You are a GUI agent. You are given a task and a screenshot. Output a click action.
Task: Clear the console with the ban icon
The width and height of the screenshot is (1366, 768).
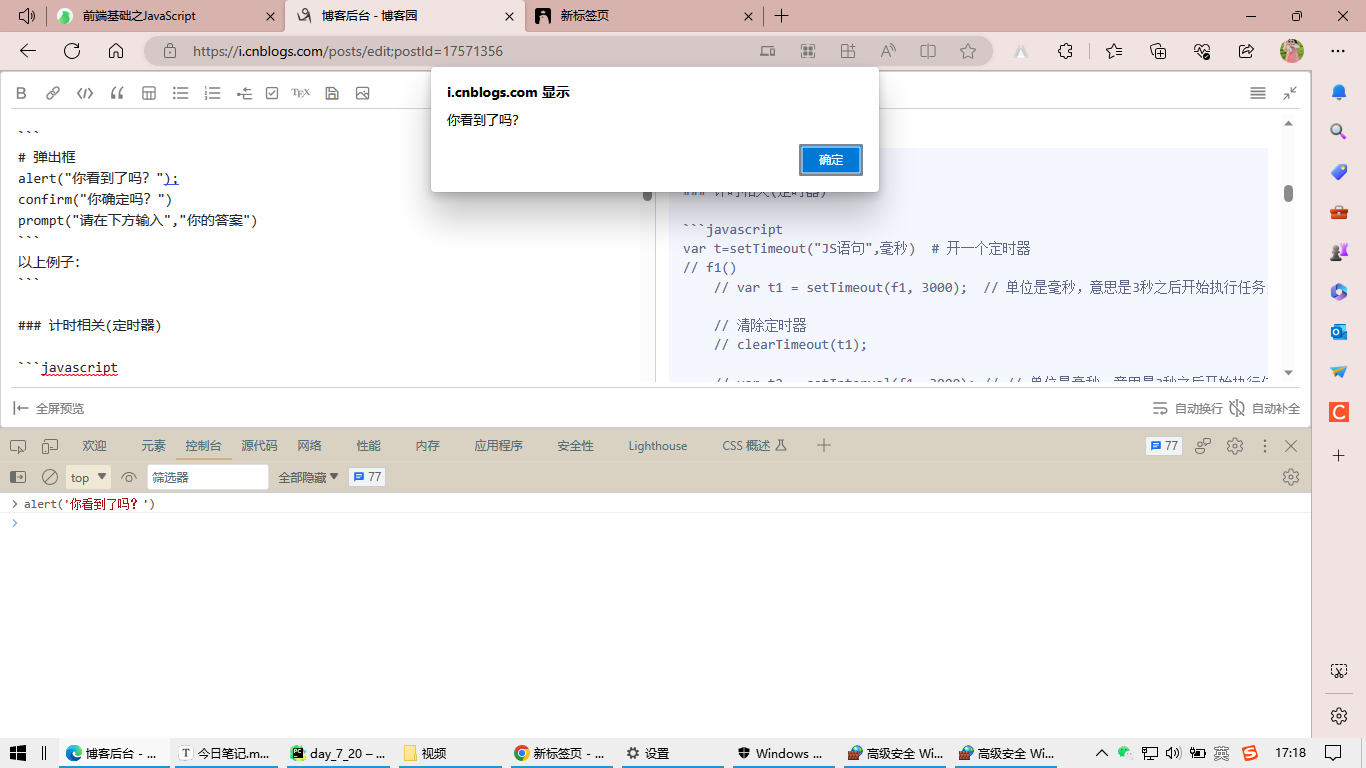pyautogui.click(x=50, y=477)
